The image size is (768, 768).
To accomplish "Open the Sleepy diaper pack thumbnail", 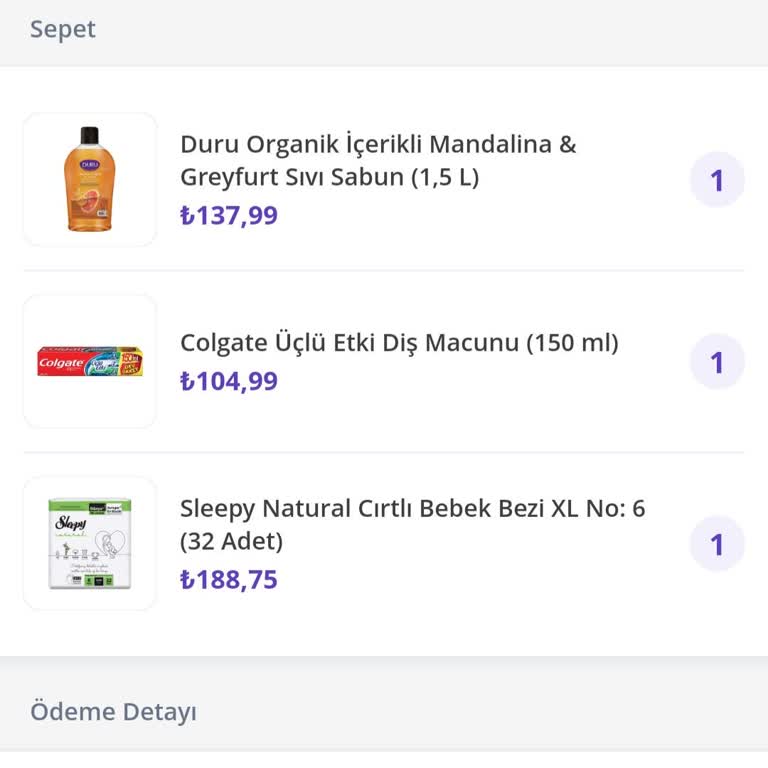I will pos(90,543).
